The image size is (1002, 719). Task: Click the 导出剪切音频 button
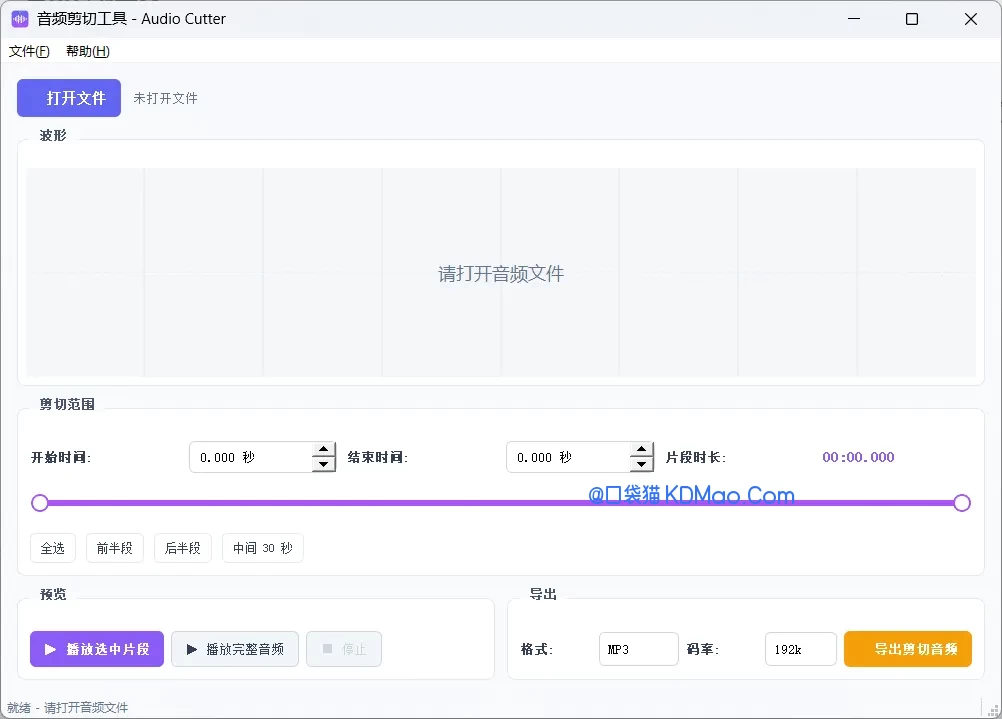pos(908,649)
